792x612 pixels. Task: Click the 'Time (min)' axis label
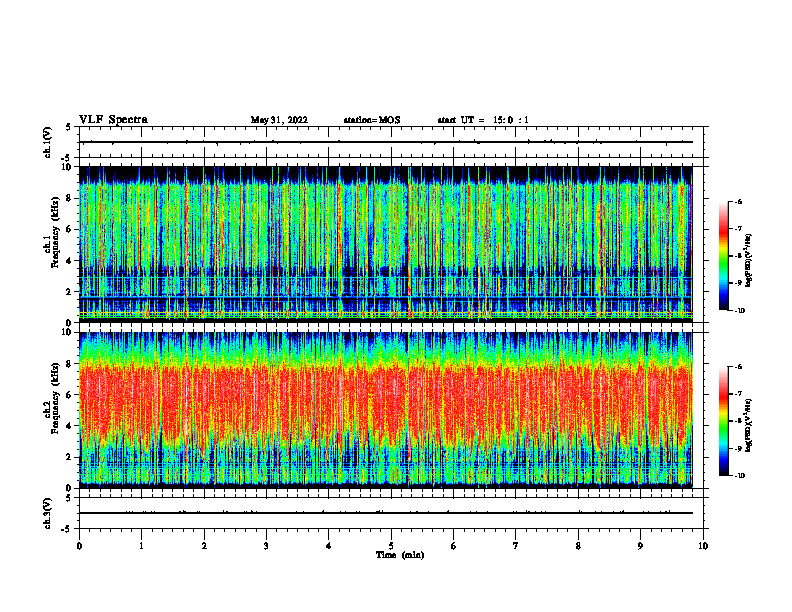pos(400,555)
